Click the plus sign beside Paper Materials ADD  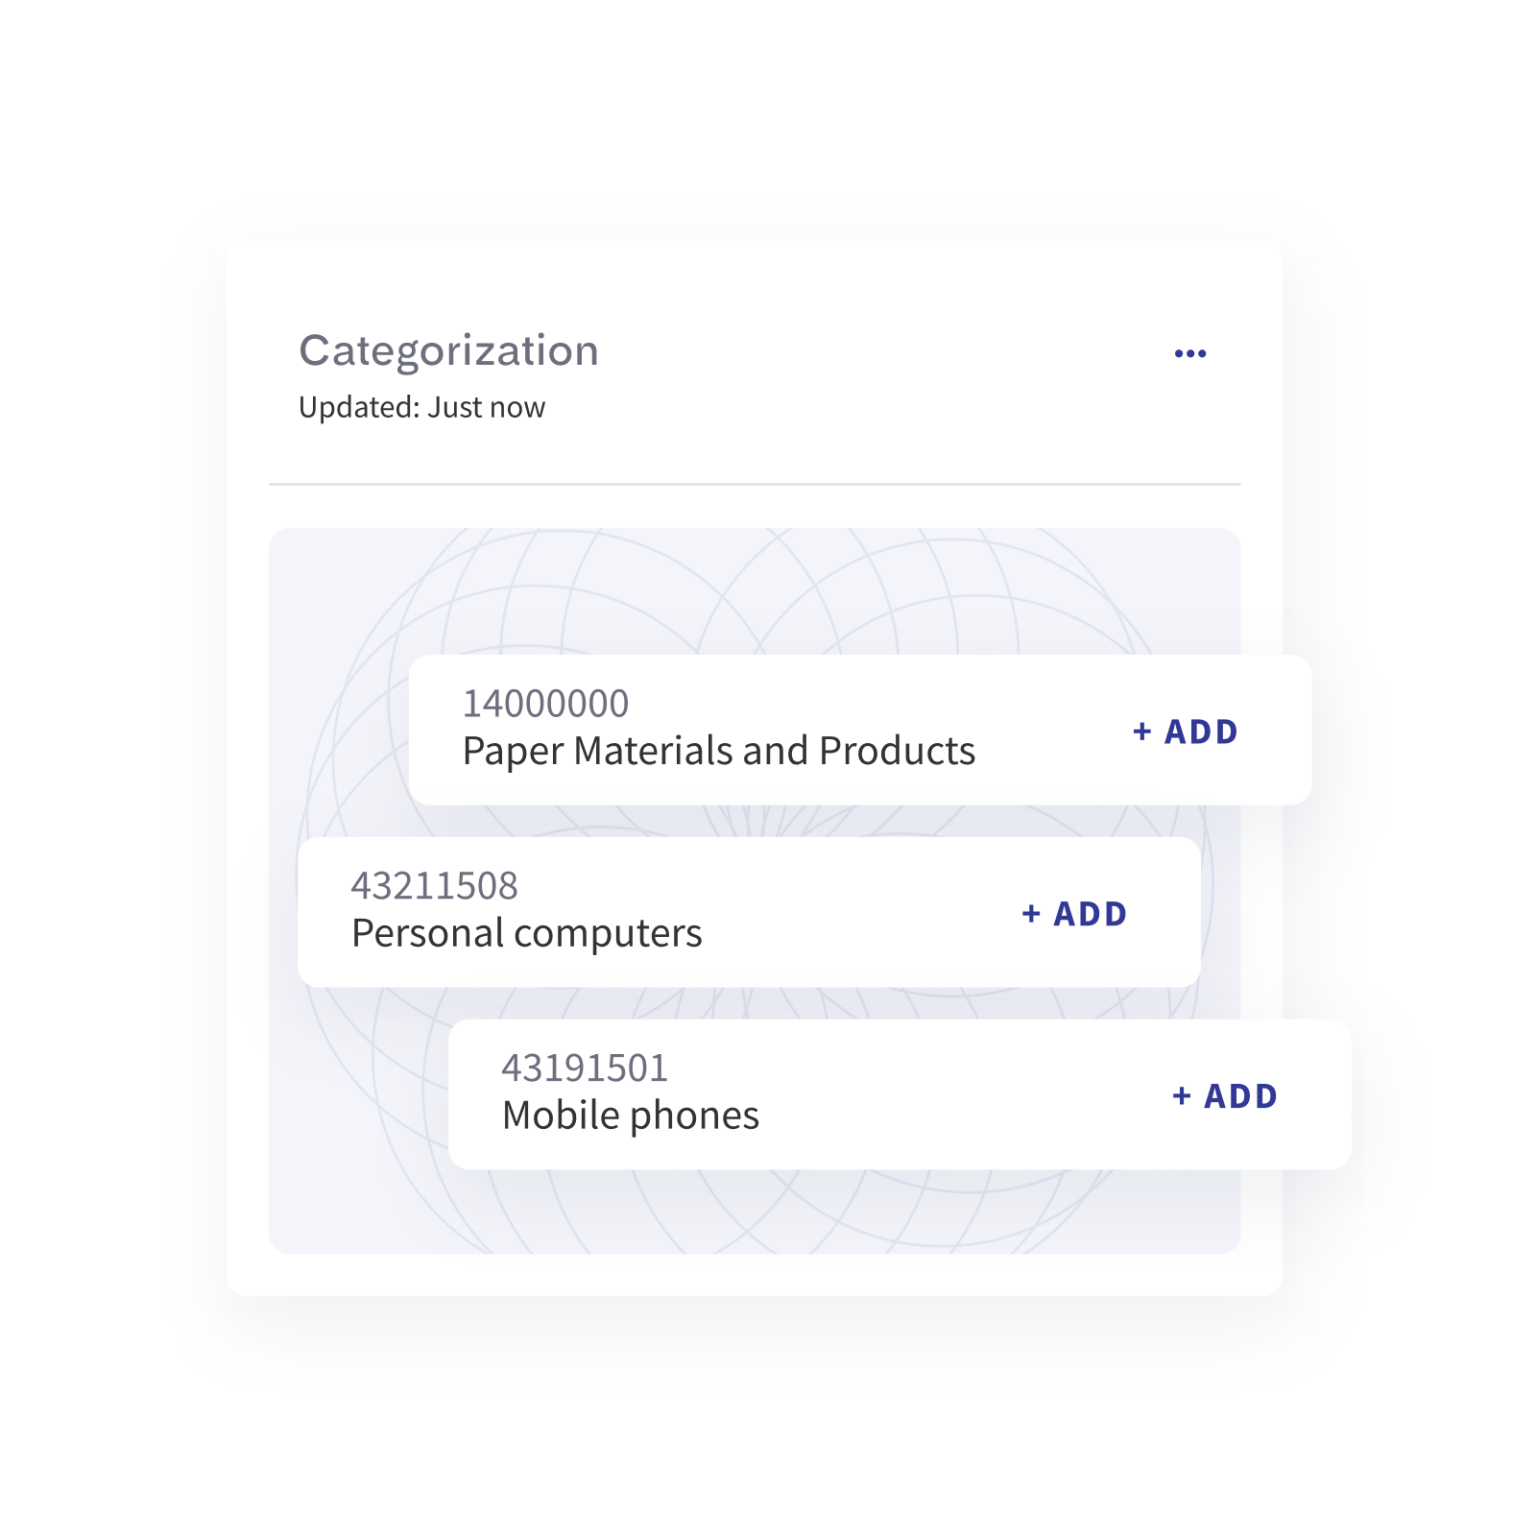(1142, 732)
